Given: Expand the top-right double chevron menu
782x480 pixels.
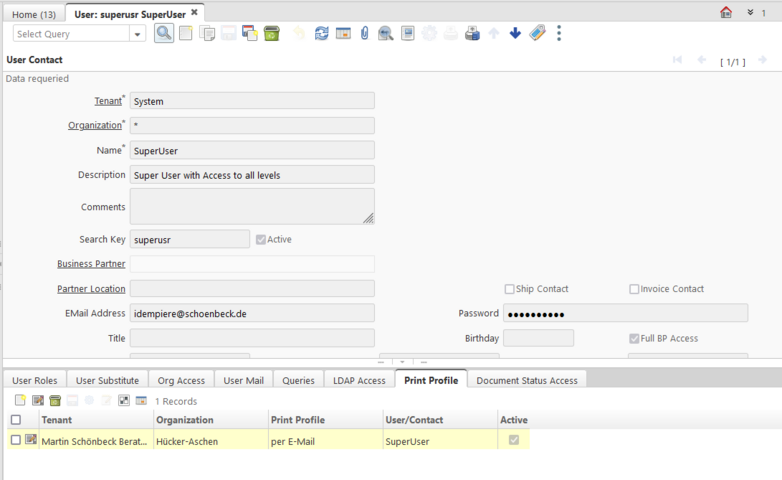Looking at the screenshot, I should click(x=750, y=12).
